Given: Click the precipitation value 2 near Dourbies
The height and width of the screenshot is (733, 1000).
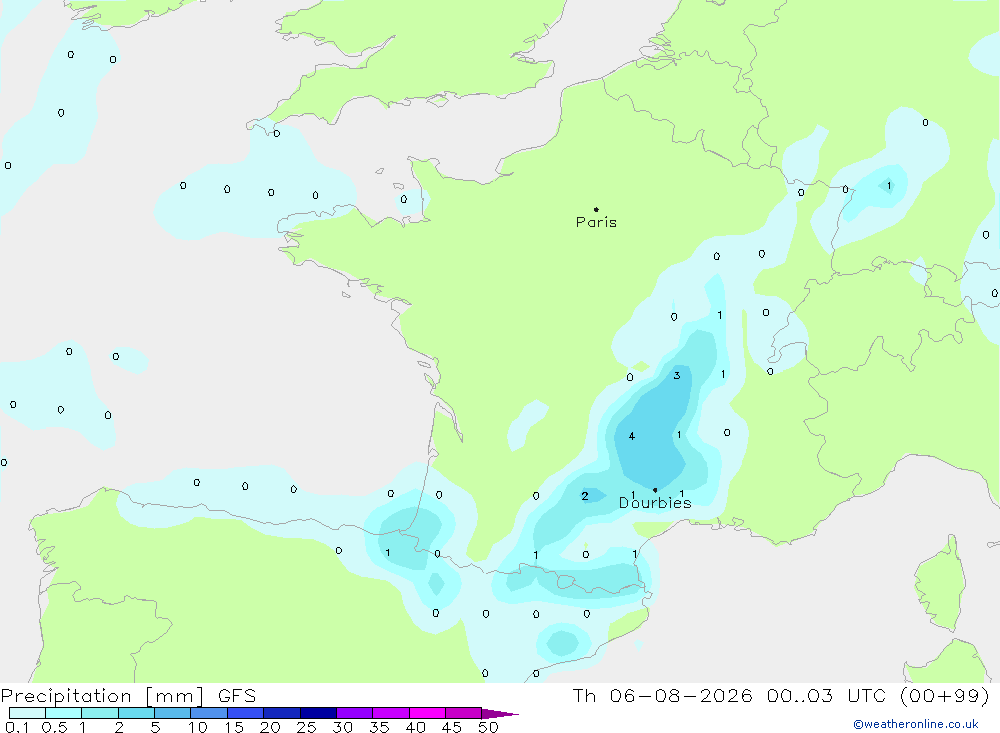Looking at the screenshot, I should pos(584,496).
